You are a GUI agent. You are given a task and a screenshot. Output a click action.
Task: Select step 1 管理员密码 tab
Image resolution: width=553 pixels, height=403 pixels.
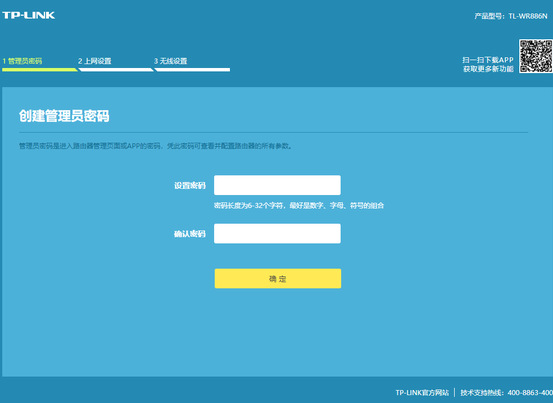(22, 61)
